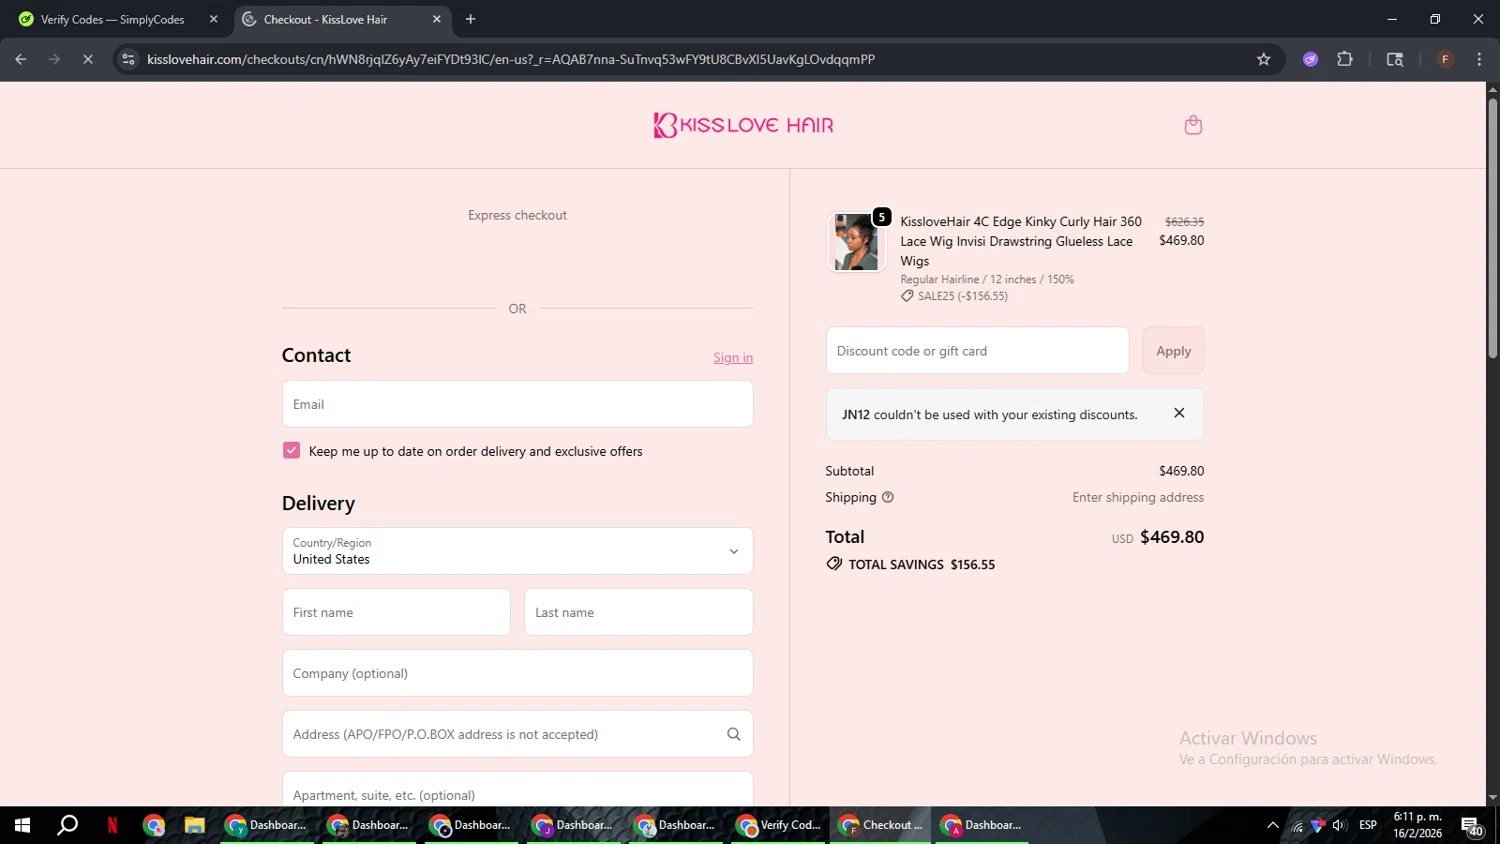
Task: Click the KissloveHair 4C Edge Kinky product title
Action: [1020, 241]
